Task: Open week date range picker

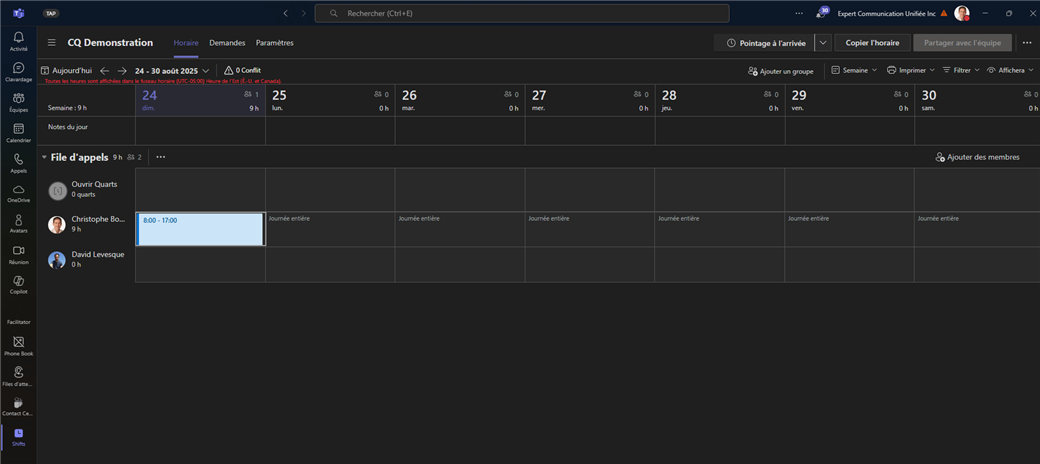Action: (172, 70)
